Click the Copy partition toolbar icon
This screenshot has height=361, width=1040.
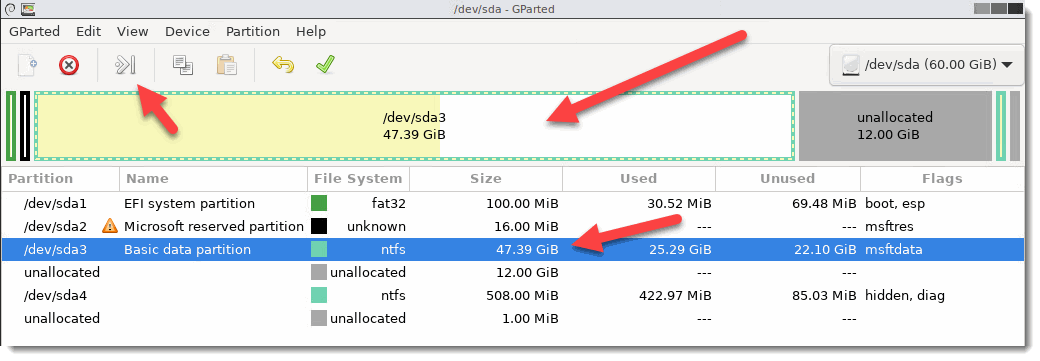point(182,65)
